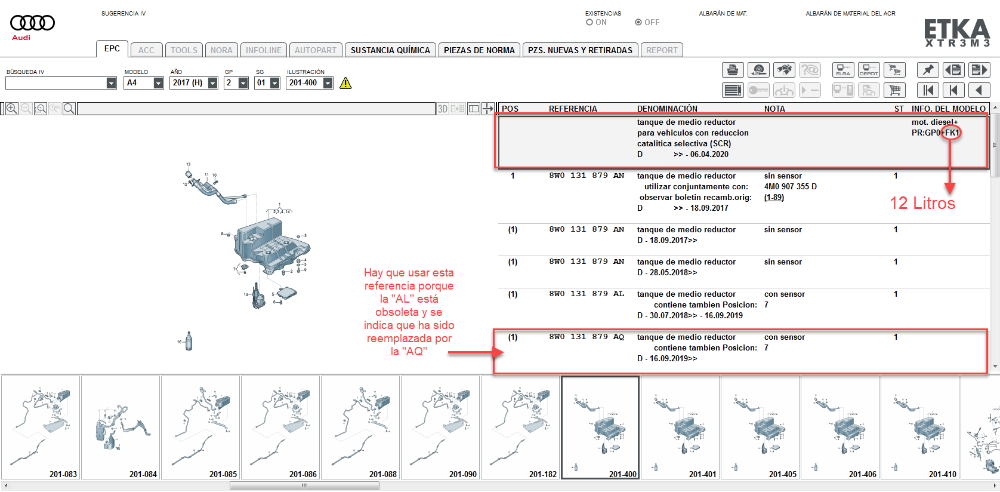Open the Sustancia Química tab

pyautogui.click(x=391, y=50)
